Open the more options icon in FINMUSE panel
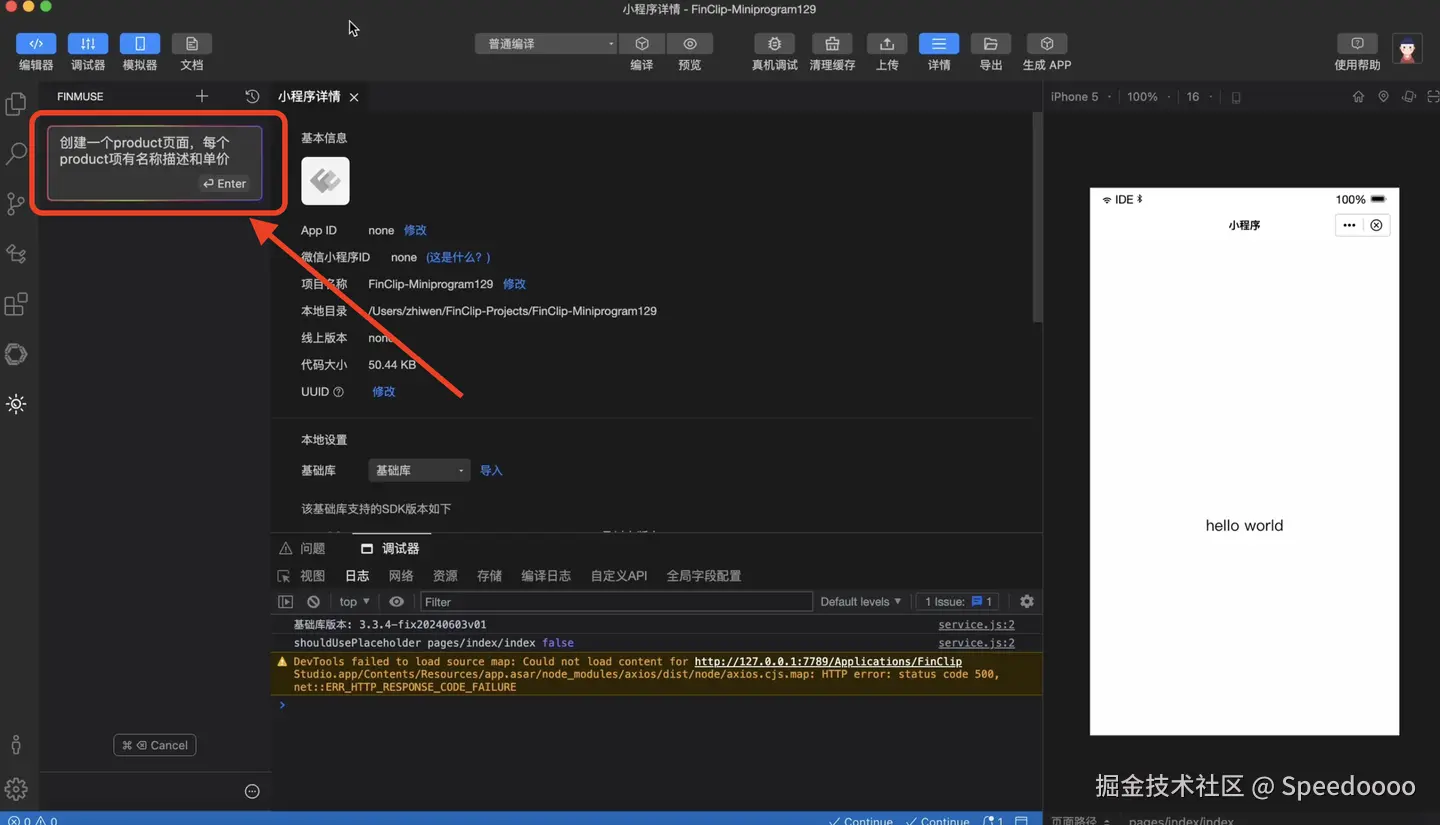The height and width of the screenshot is (825, 1440). 252,791
